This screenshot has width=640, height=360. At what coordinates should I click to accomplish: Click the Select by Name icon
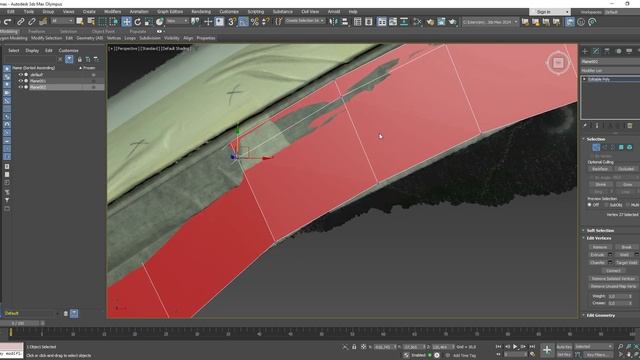pyautogui.click(x=91, y=22)
